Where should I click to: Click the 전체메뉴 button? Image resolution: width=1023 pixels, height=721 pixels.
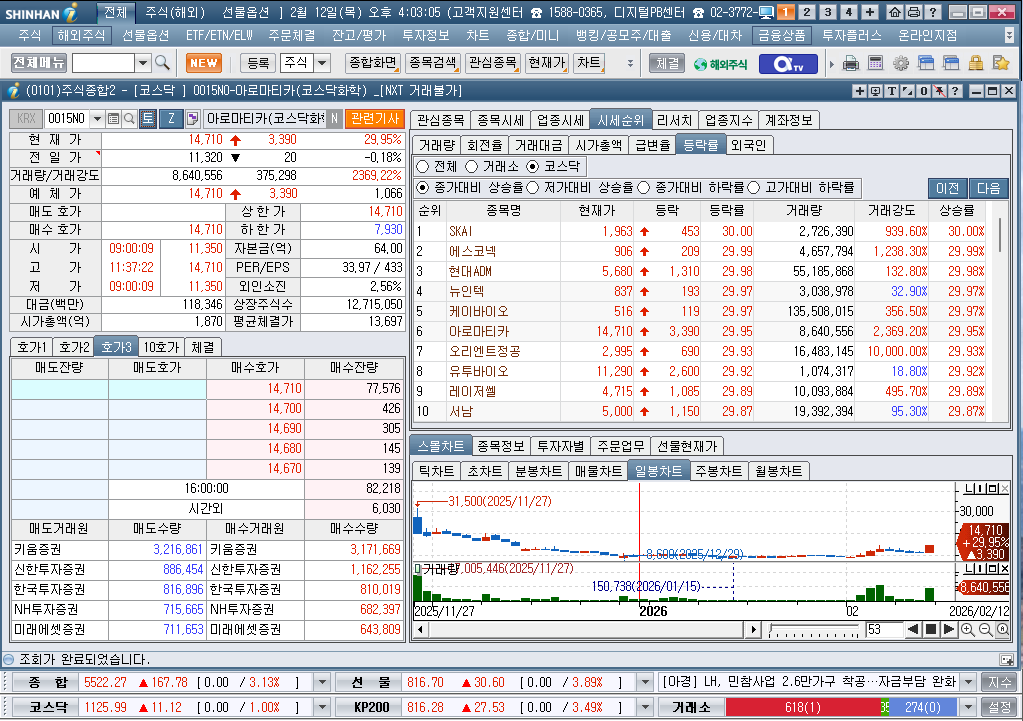[x=39, y=63]
